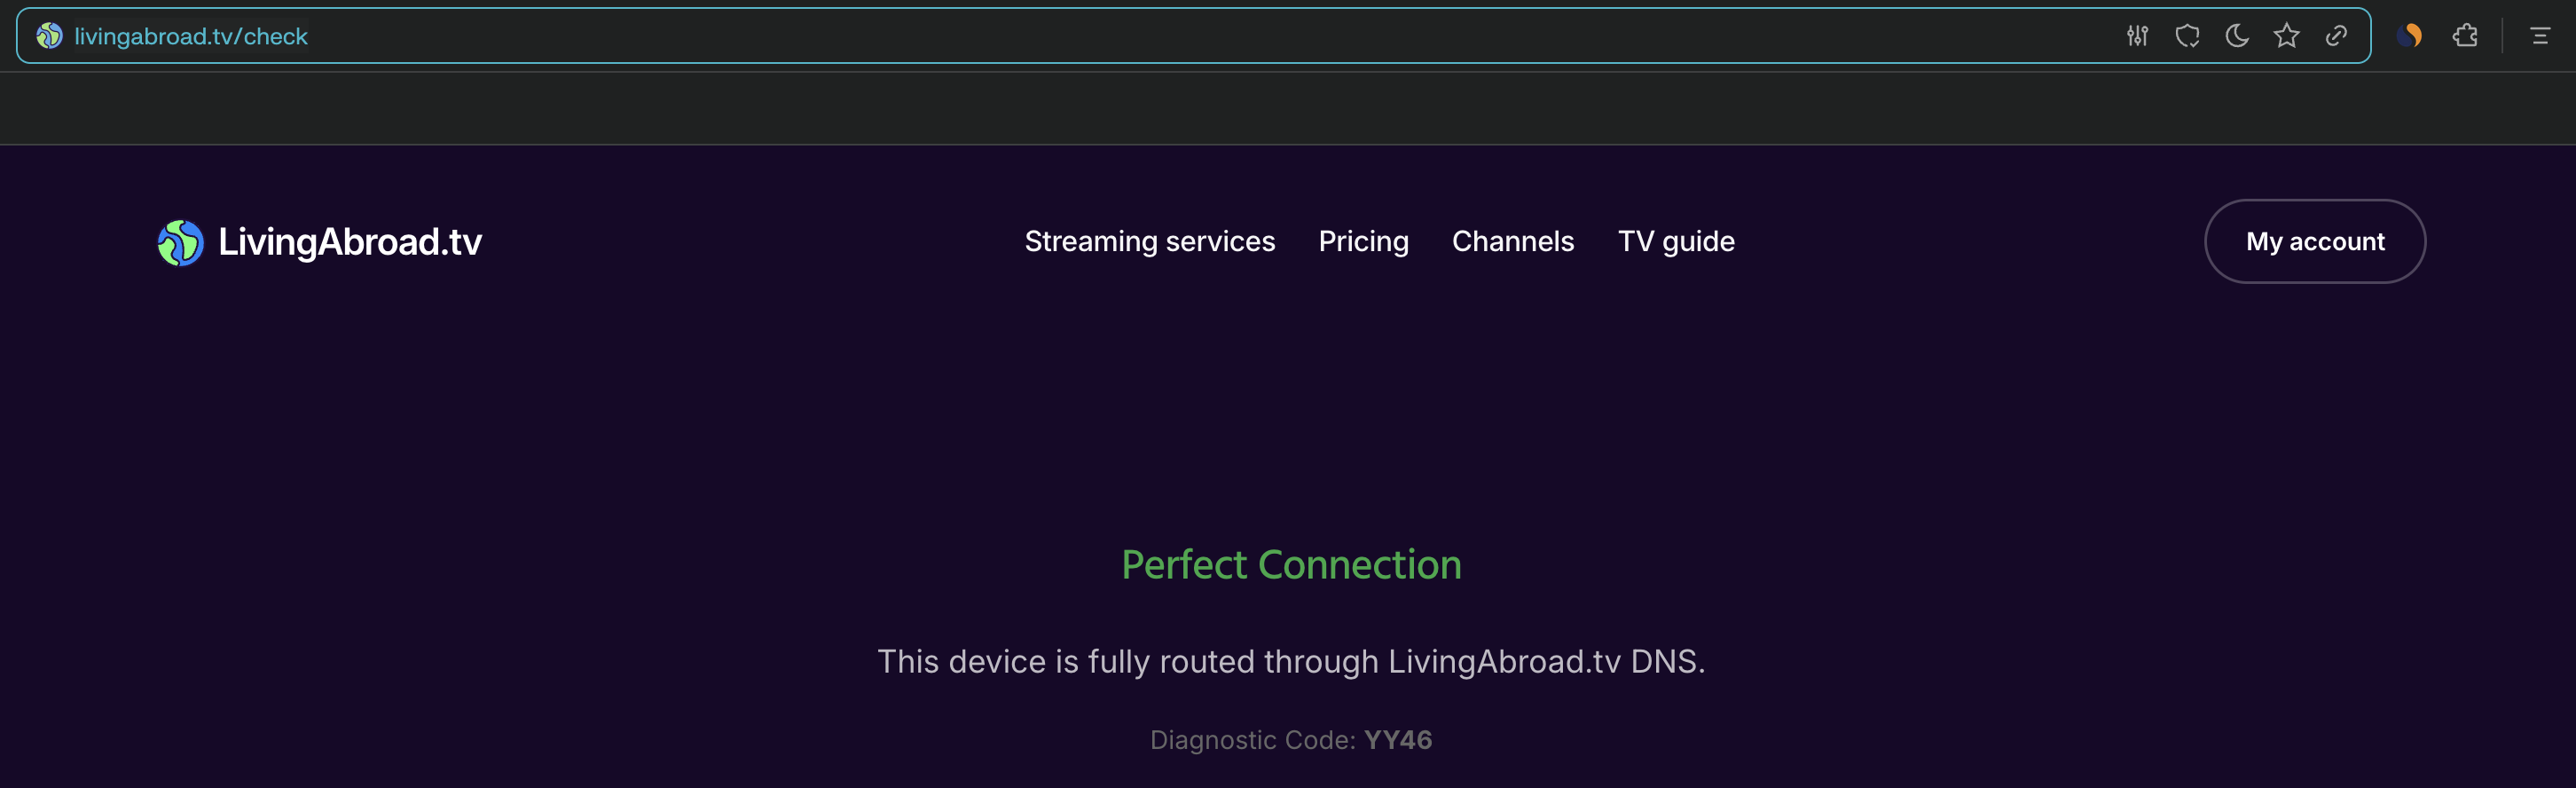Screen dimensions: 2576x788
Task: Go to the Channels page
Action: (x=1512, y=241)
